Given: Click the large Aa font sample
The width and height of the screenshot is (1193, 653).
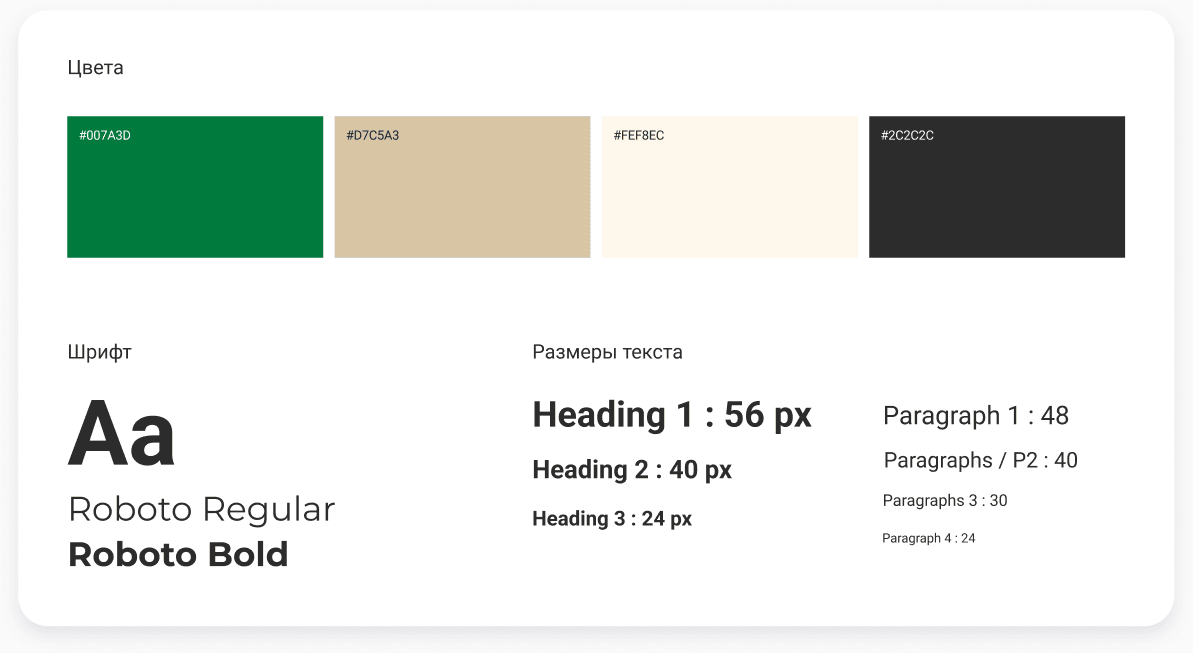Looking at the screenshot, I should click(x=122, y=432).
